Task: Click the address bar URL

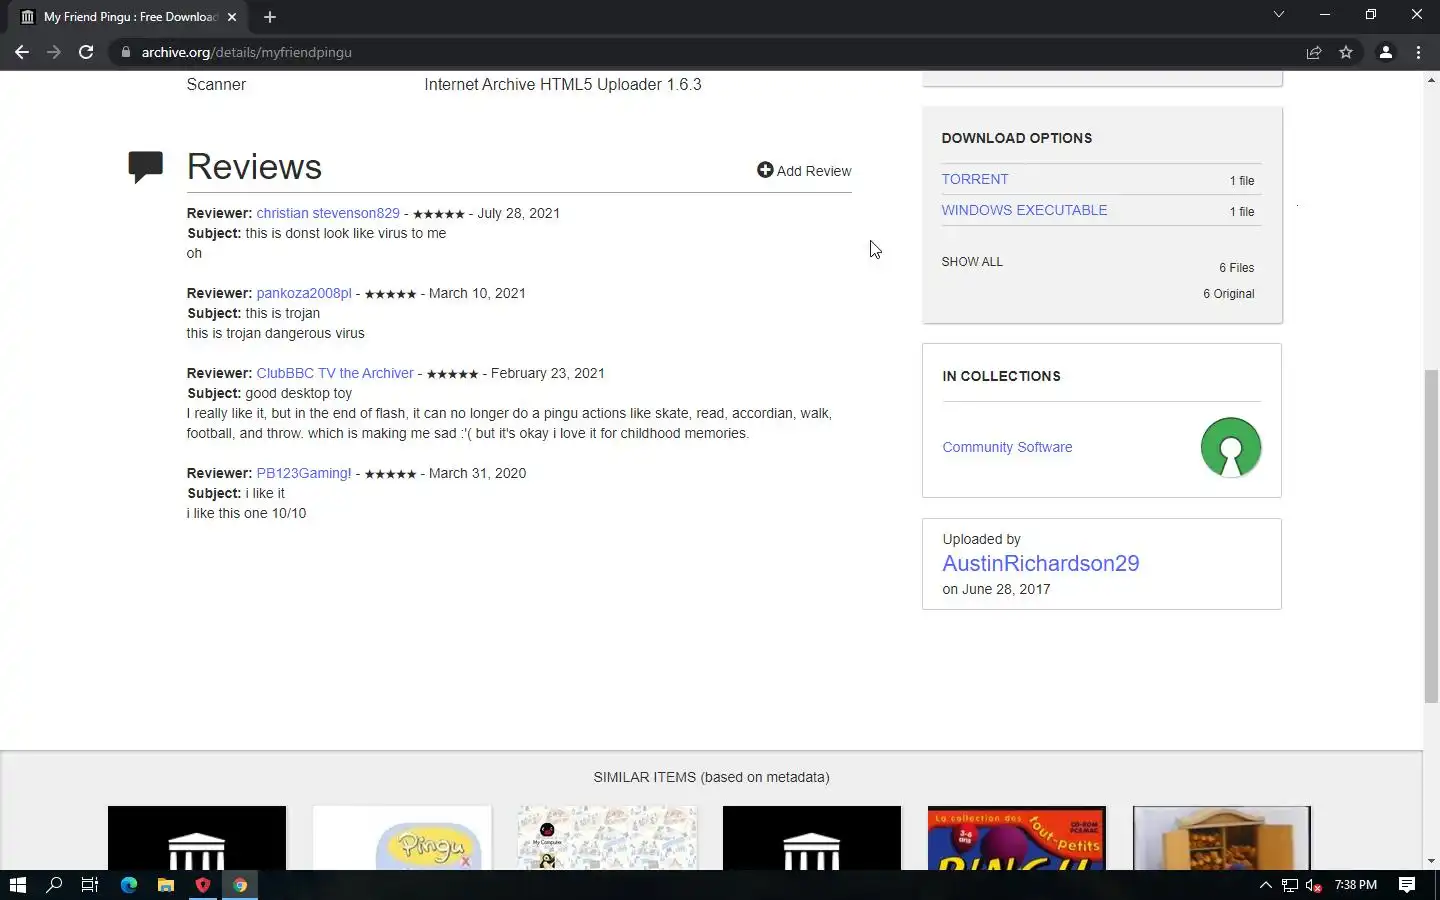Action: coord(246,52)
